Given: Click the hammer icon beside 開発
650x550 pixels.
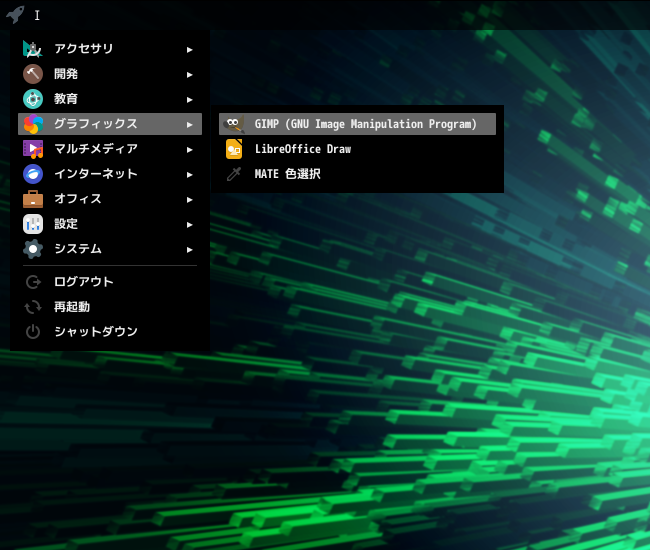Looking at the screenshot, I should click(33, 74).
